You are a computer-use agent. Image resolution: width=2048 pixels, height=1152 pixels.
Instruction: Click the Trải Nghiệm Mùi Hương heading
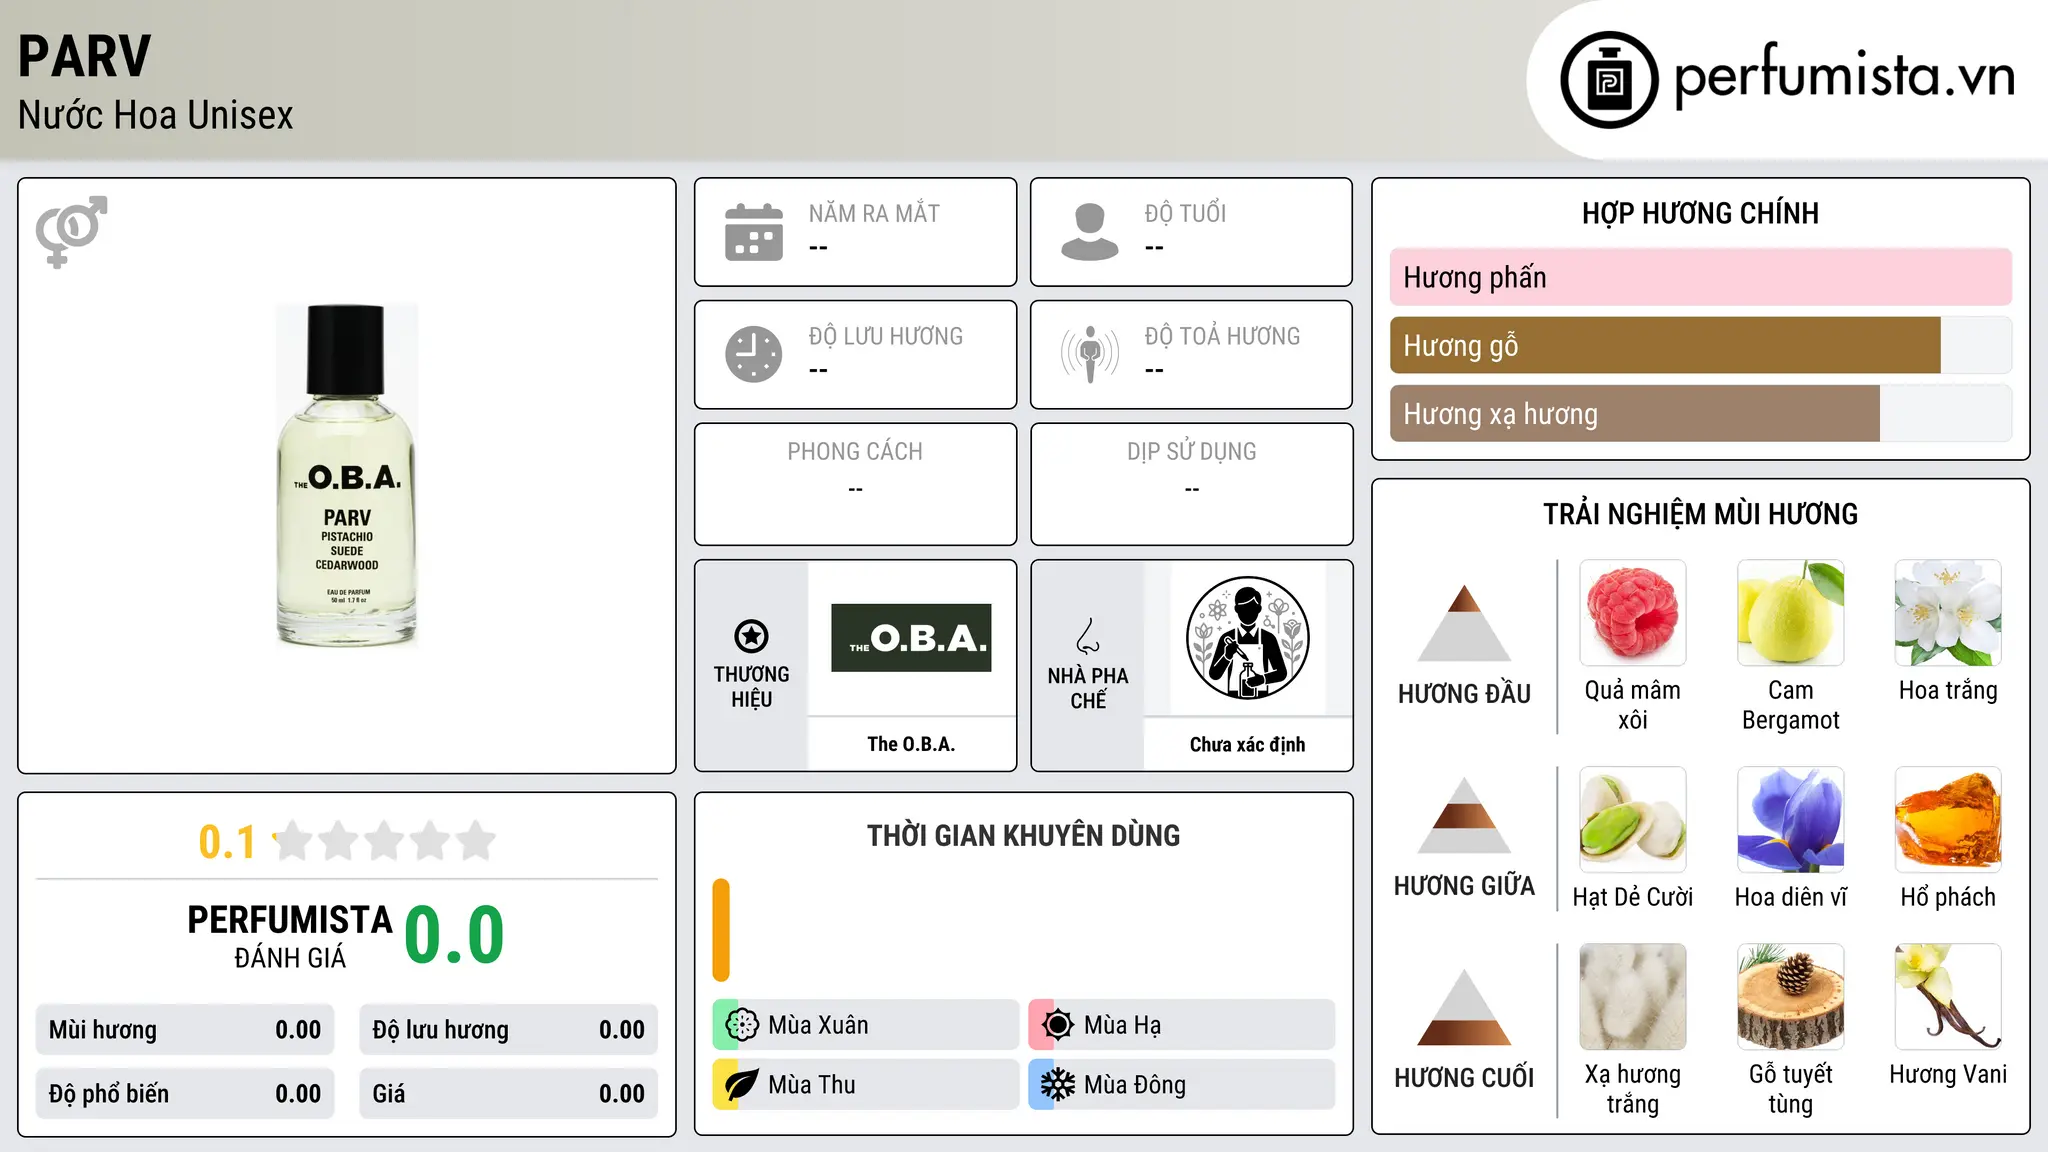tap(1700, 514)
